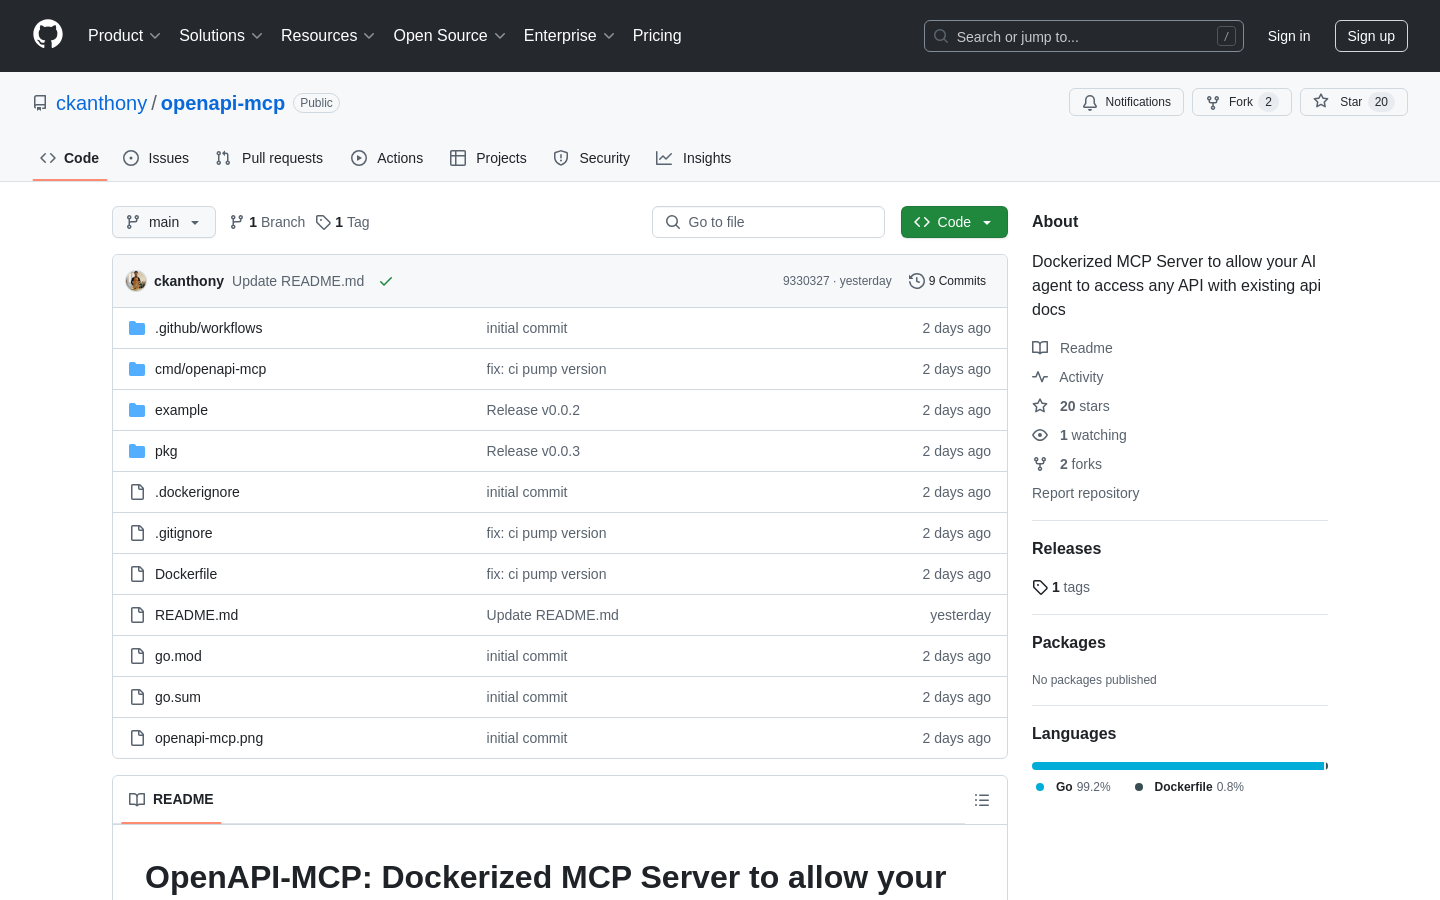1440x900 pixels.
Task: View the 2 forks link
Action: [1067, 464]
